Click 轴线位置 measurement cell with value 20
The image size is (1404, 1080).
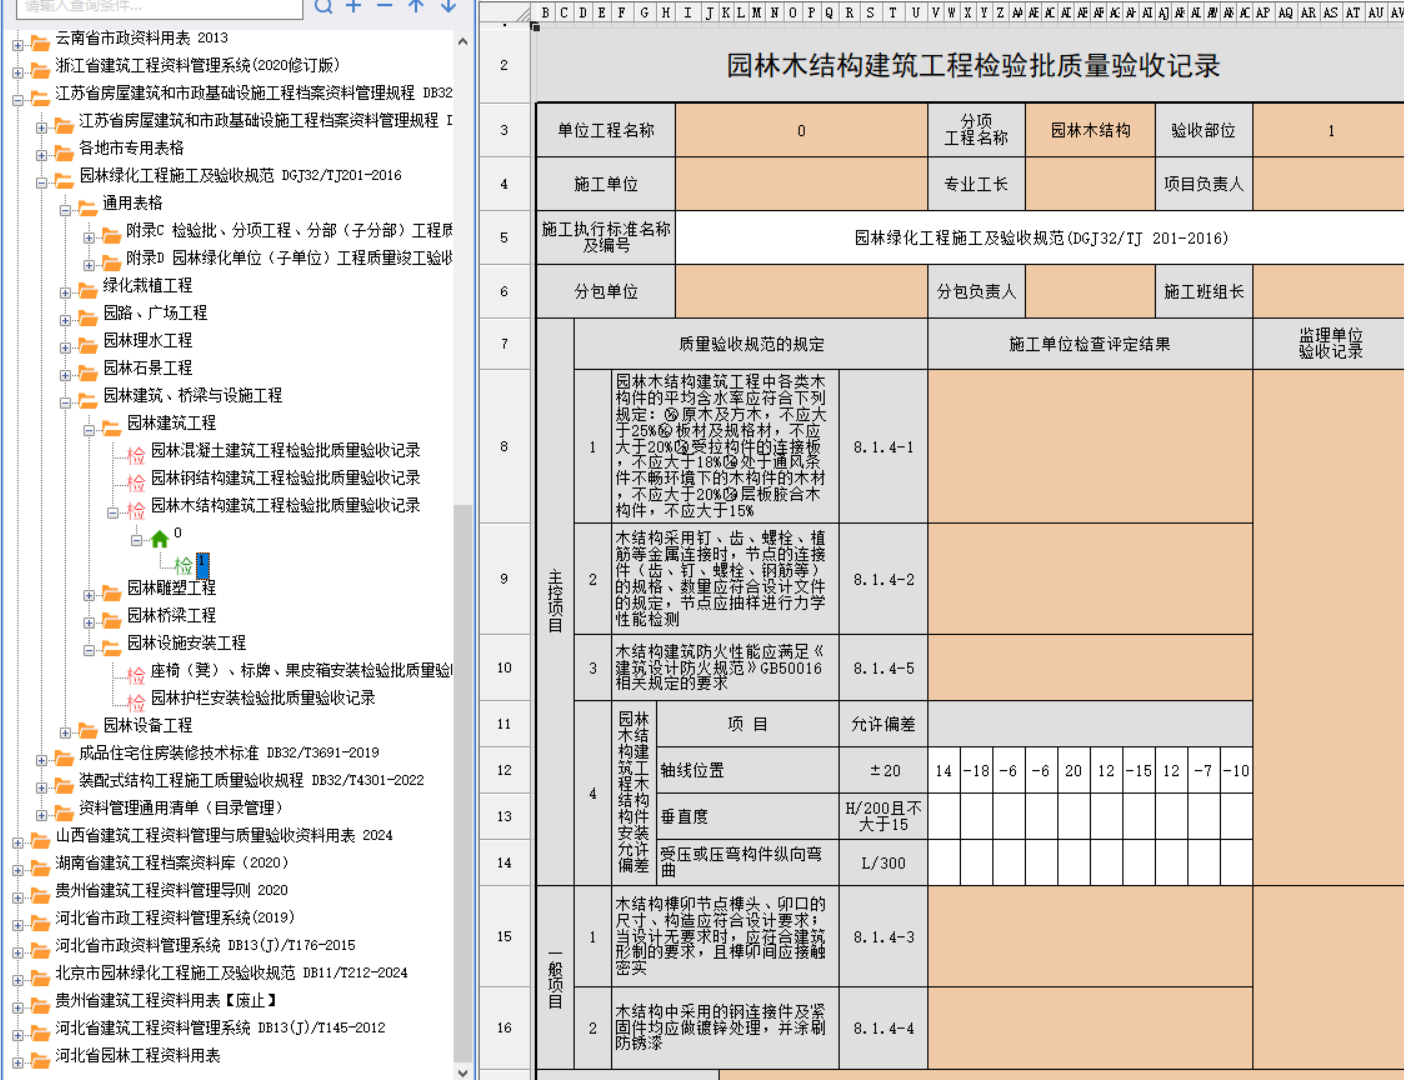coord(1073,771)
